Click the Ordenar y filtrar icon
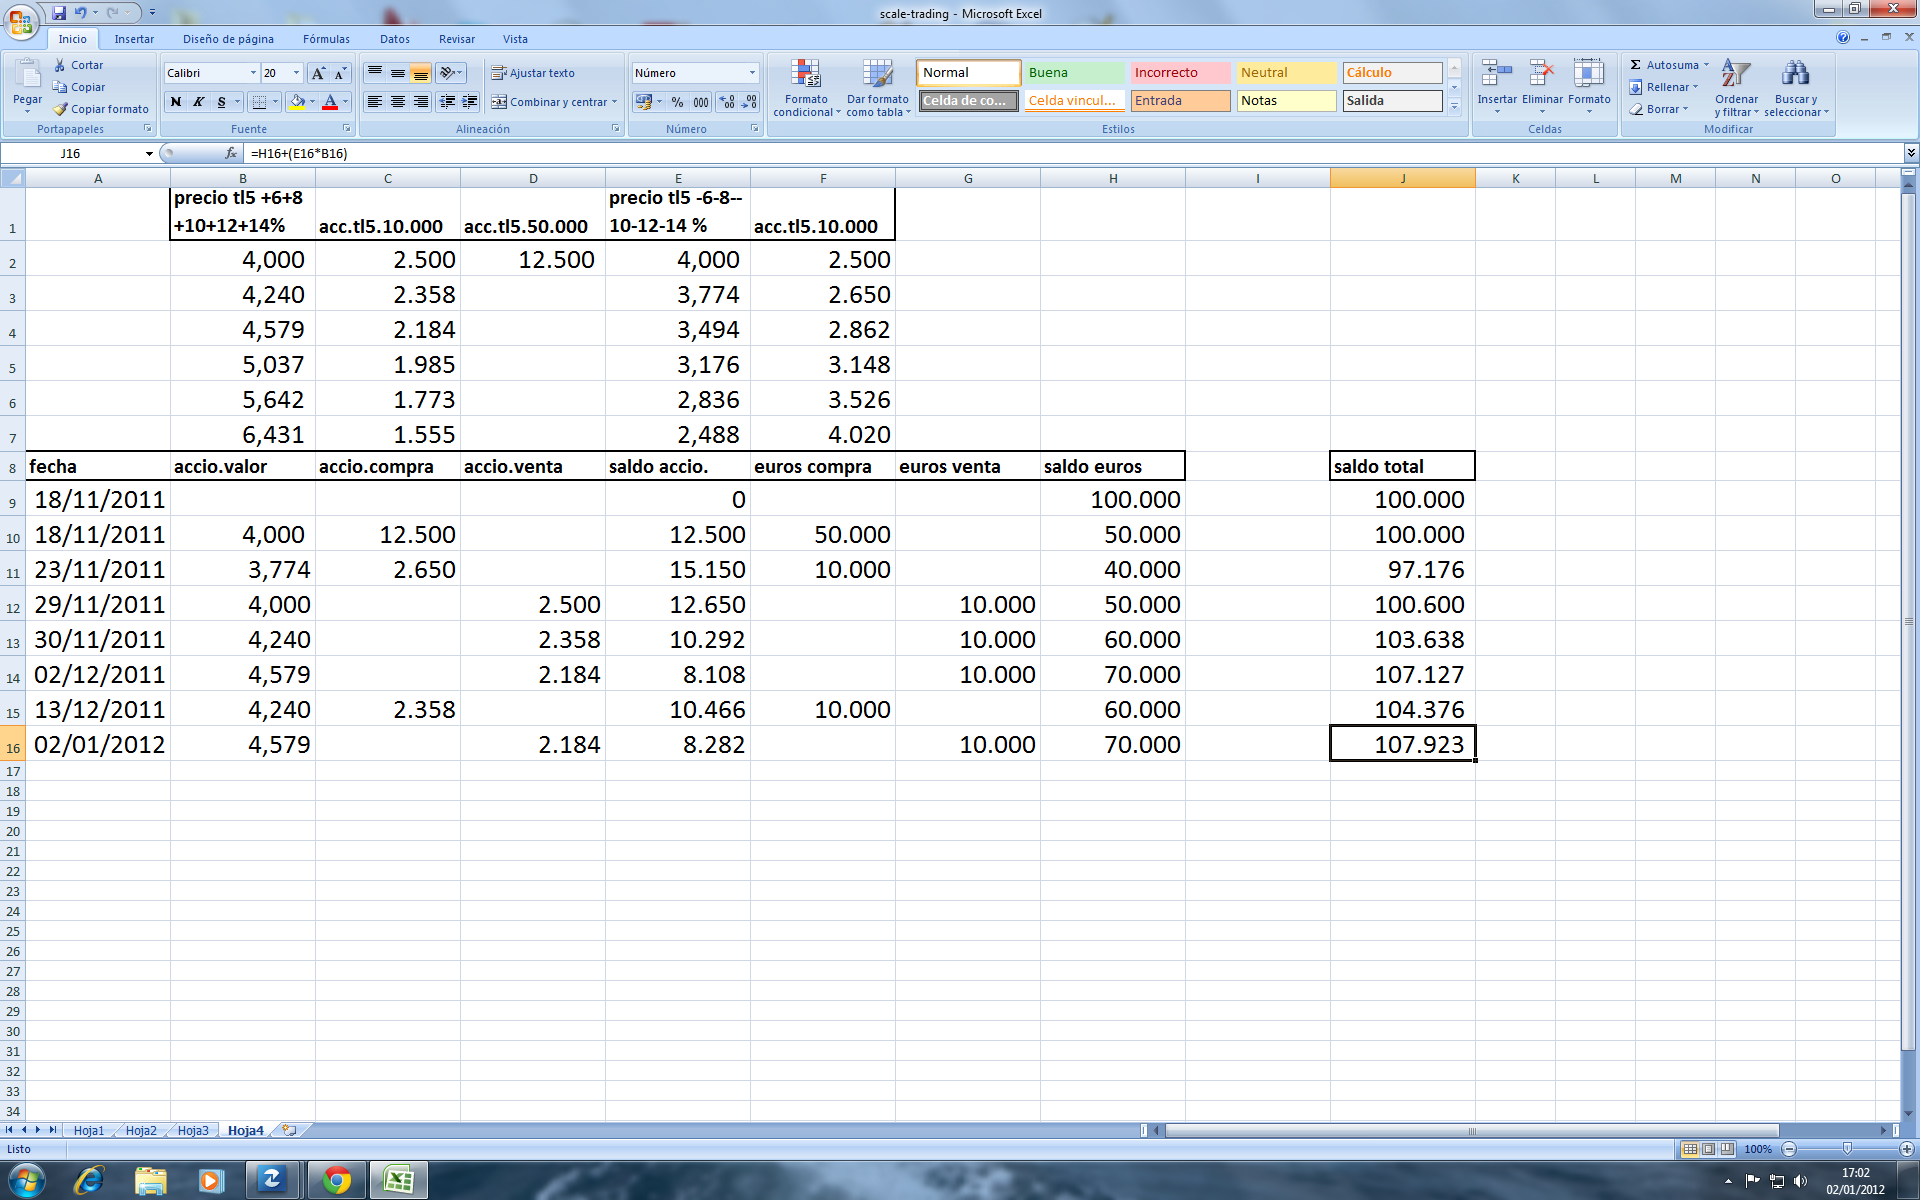The width and height of the screenshot is (1920, 1200). tap(1736, 74)
